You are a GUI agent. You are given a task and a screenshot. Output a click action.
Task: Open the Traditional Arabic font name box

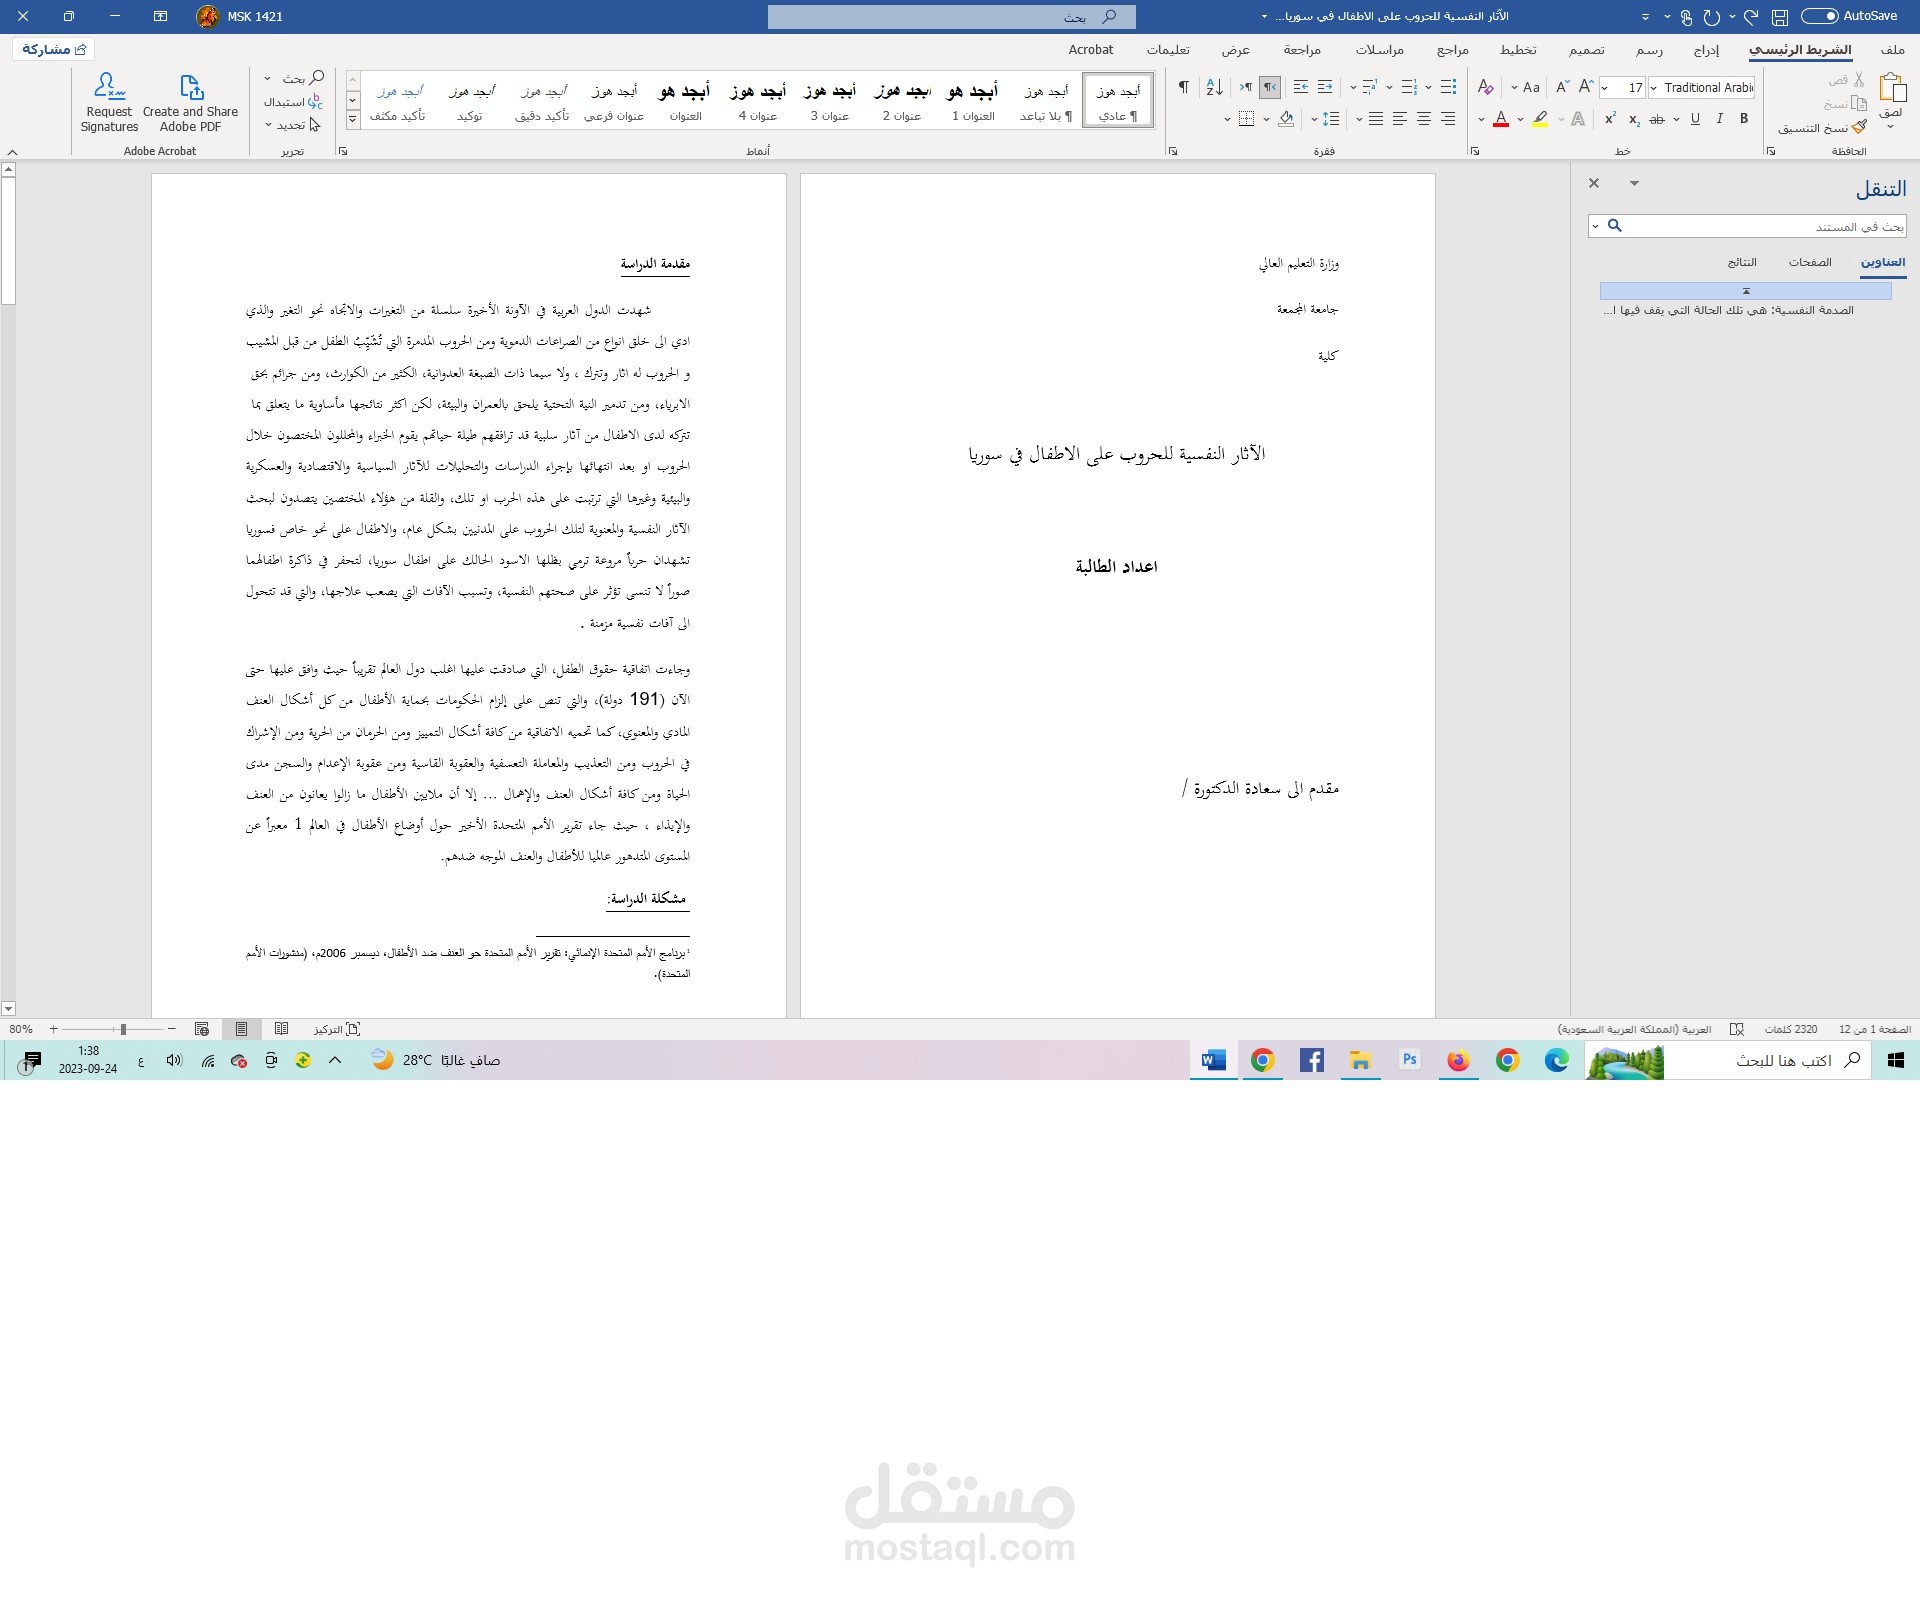pyautogui.click(x=1701, y=88)
